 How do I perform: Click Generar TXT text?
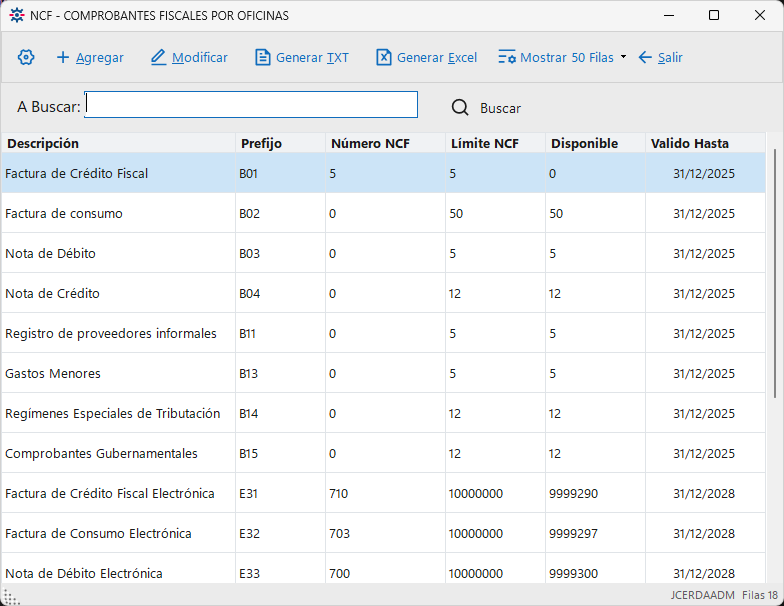312,58
